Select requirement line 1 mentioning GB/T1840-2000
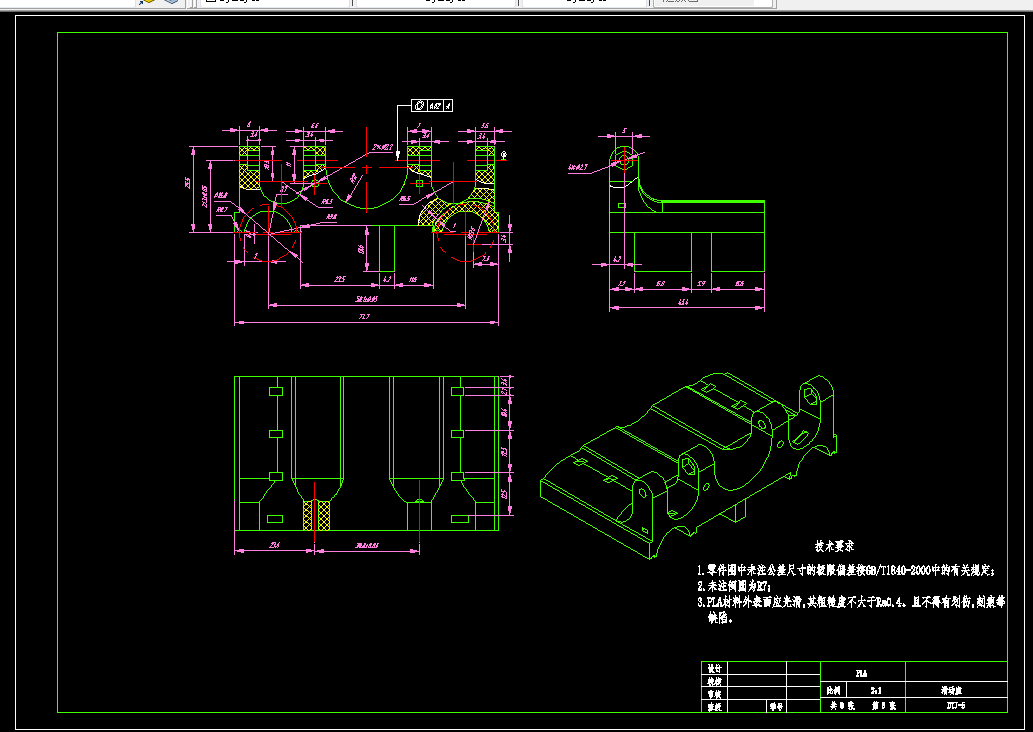Screen dimensions: 1033x732 [846, 571]
